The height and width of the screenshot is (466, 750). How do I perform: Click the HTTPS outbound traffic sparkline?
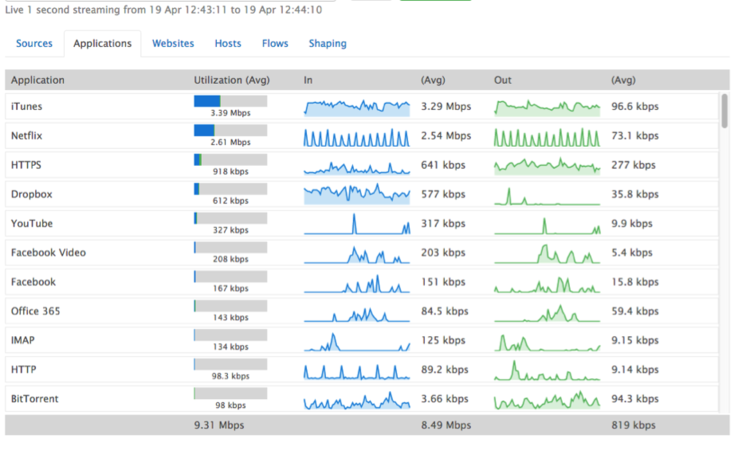[x=547, y=166]
